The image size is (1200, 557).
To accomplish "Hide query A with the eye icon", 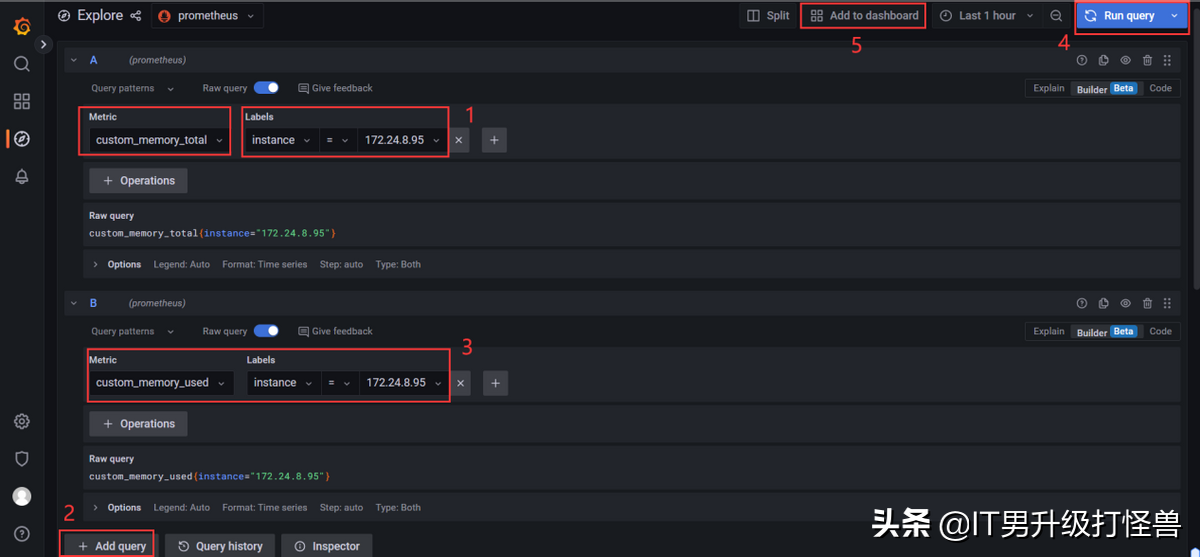I will 1125,61.
